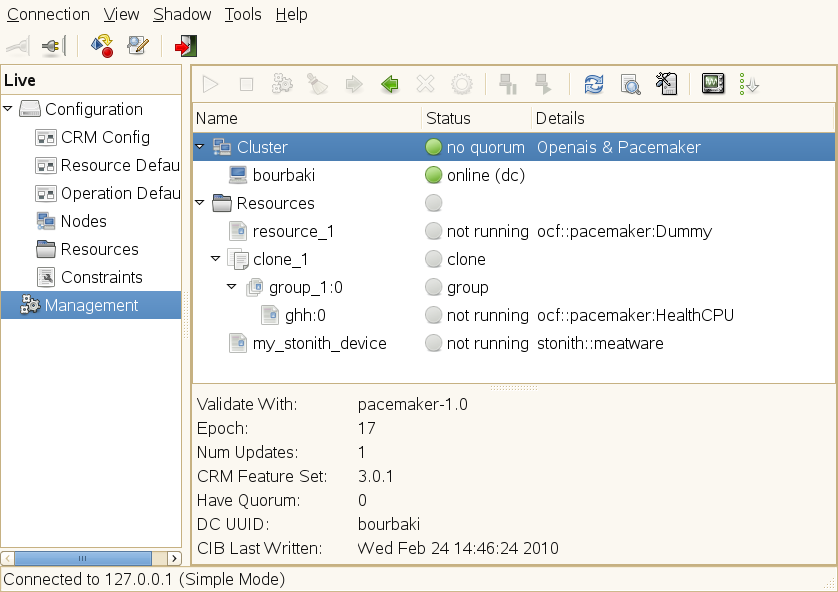Open the Connection menu
This screenshot has height=592, width=838.
[48, 14]
